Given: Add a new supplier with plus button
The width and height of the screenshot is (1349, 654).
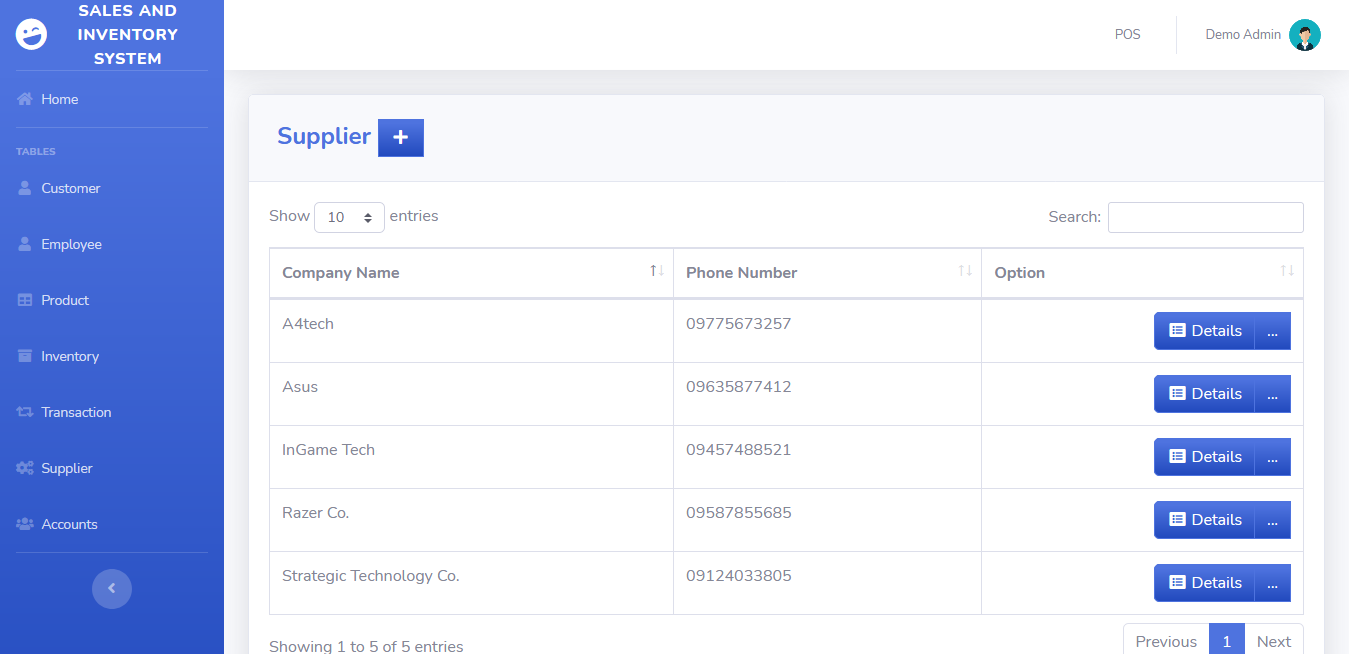Looking at the screenshot, I should coord(401,138).
